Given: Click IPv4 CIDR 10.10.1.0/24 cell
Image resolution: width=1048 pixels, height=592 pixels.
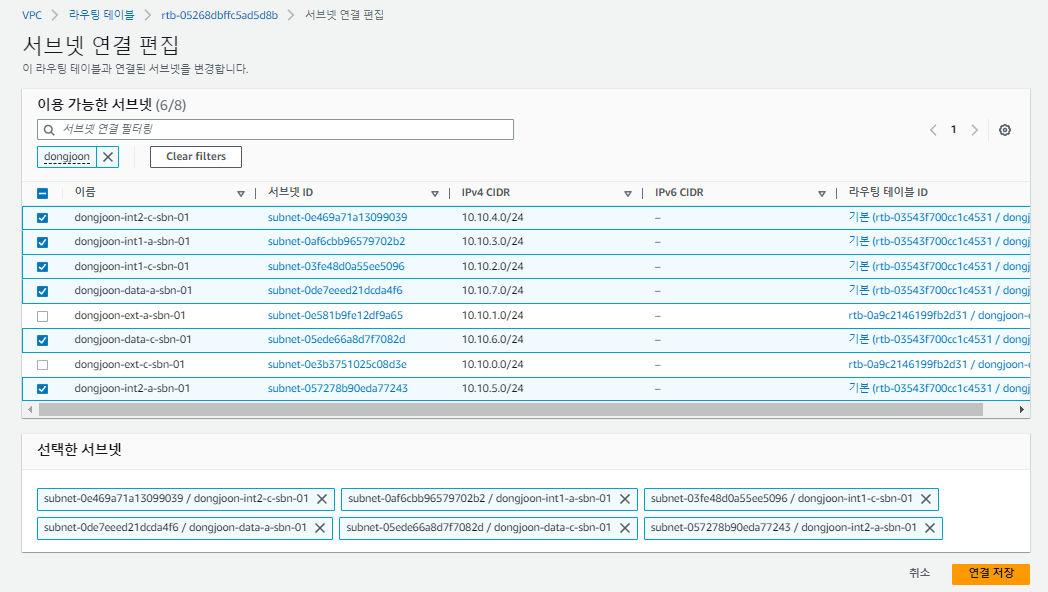Looking at the screenshot, I should (x=493, y=315).
